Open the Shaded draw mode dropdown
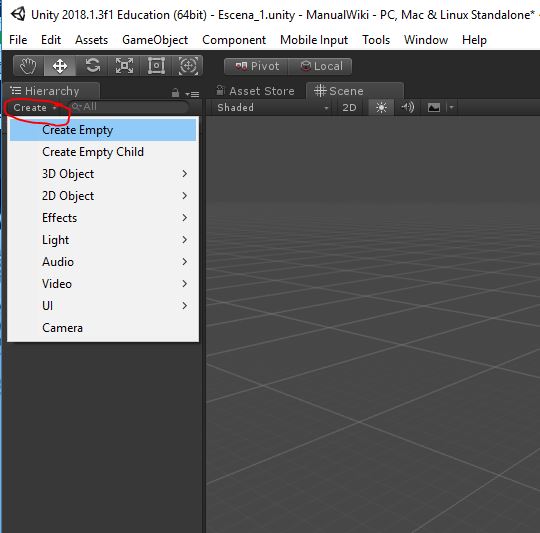The image size is (540, 533). (272, 107)
